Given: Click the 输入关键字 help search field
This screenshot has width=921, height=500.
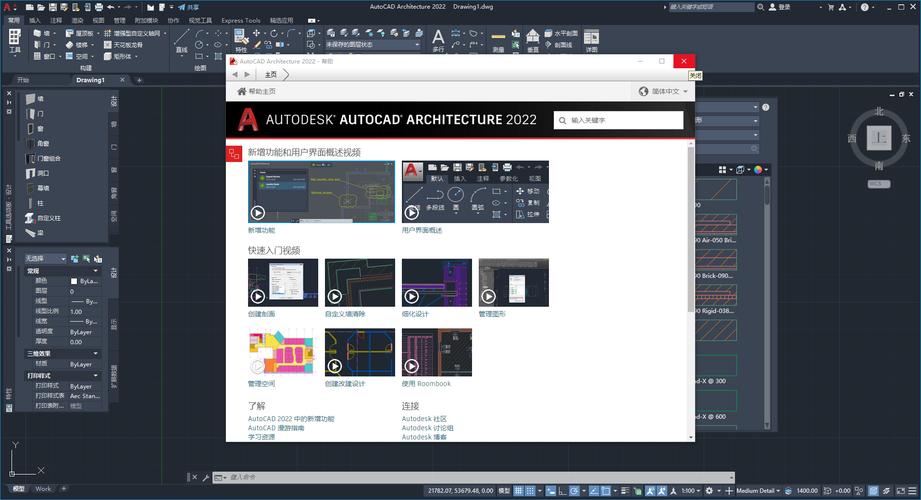Looking at the screenshot, I should pos(619,120).
